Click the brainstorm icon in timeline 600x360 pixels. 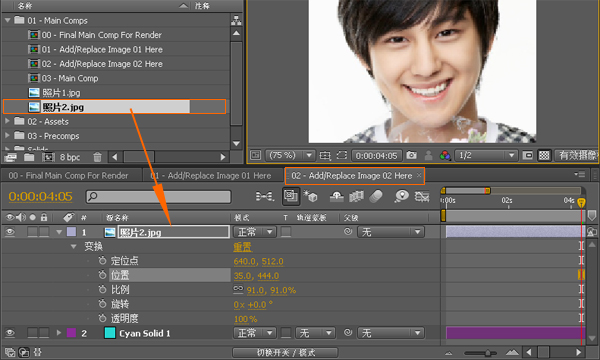point(401,196)
